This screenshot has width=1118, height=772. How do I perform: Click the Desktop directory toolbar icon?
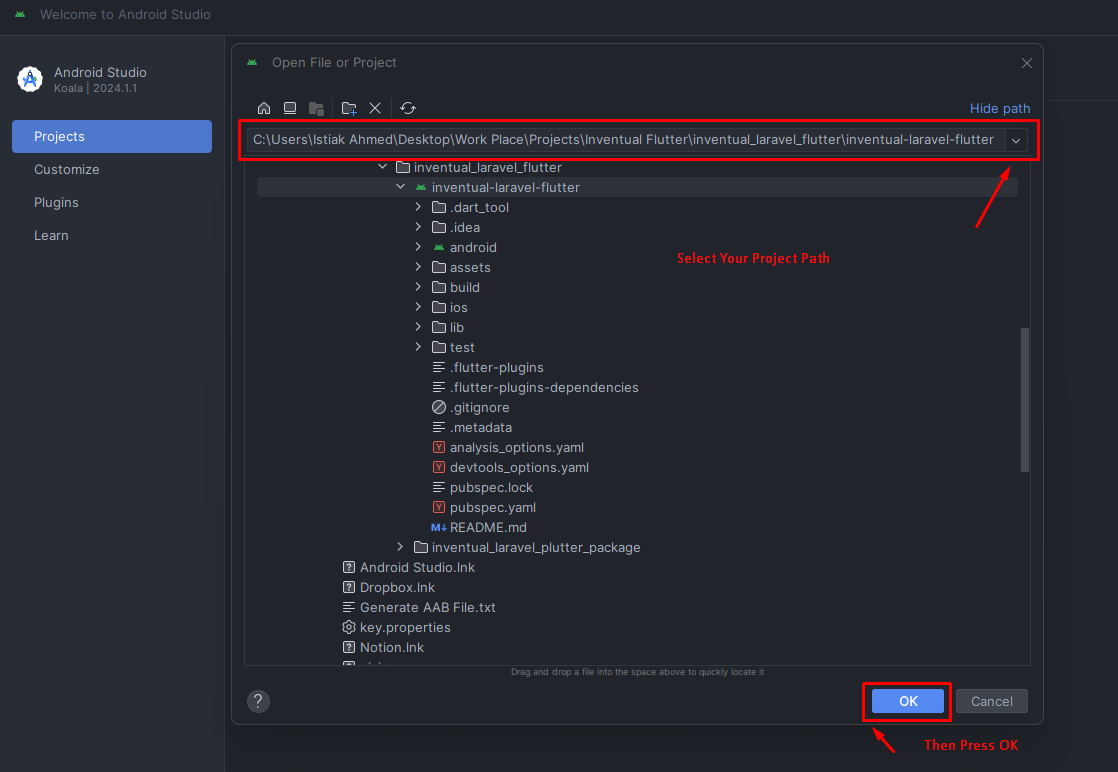[290, 108]
